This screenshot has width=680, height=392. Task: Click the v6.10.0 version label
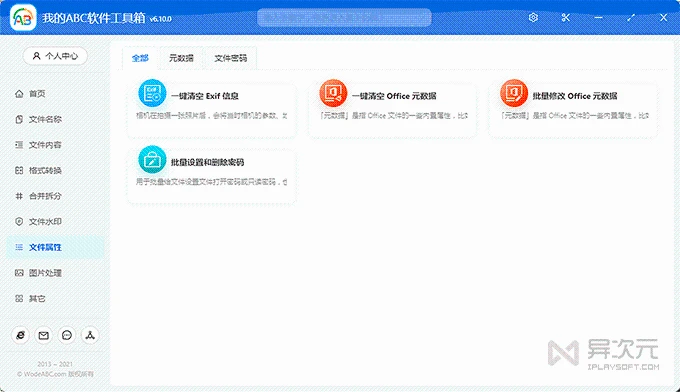pos(160,19)
